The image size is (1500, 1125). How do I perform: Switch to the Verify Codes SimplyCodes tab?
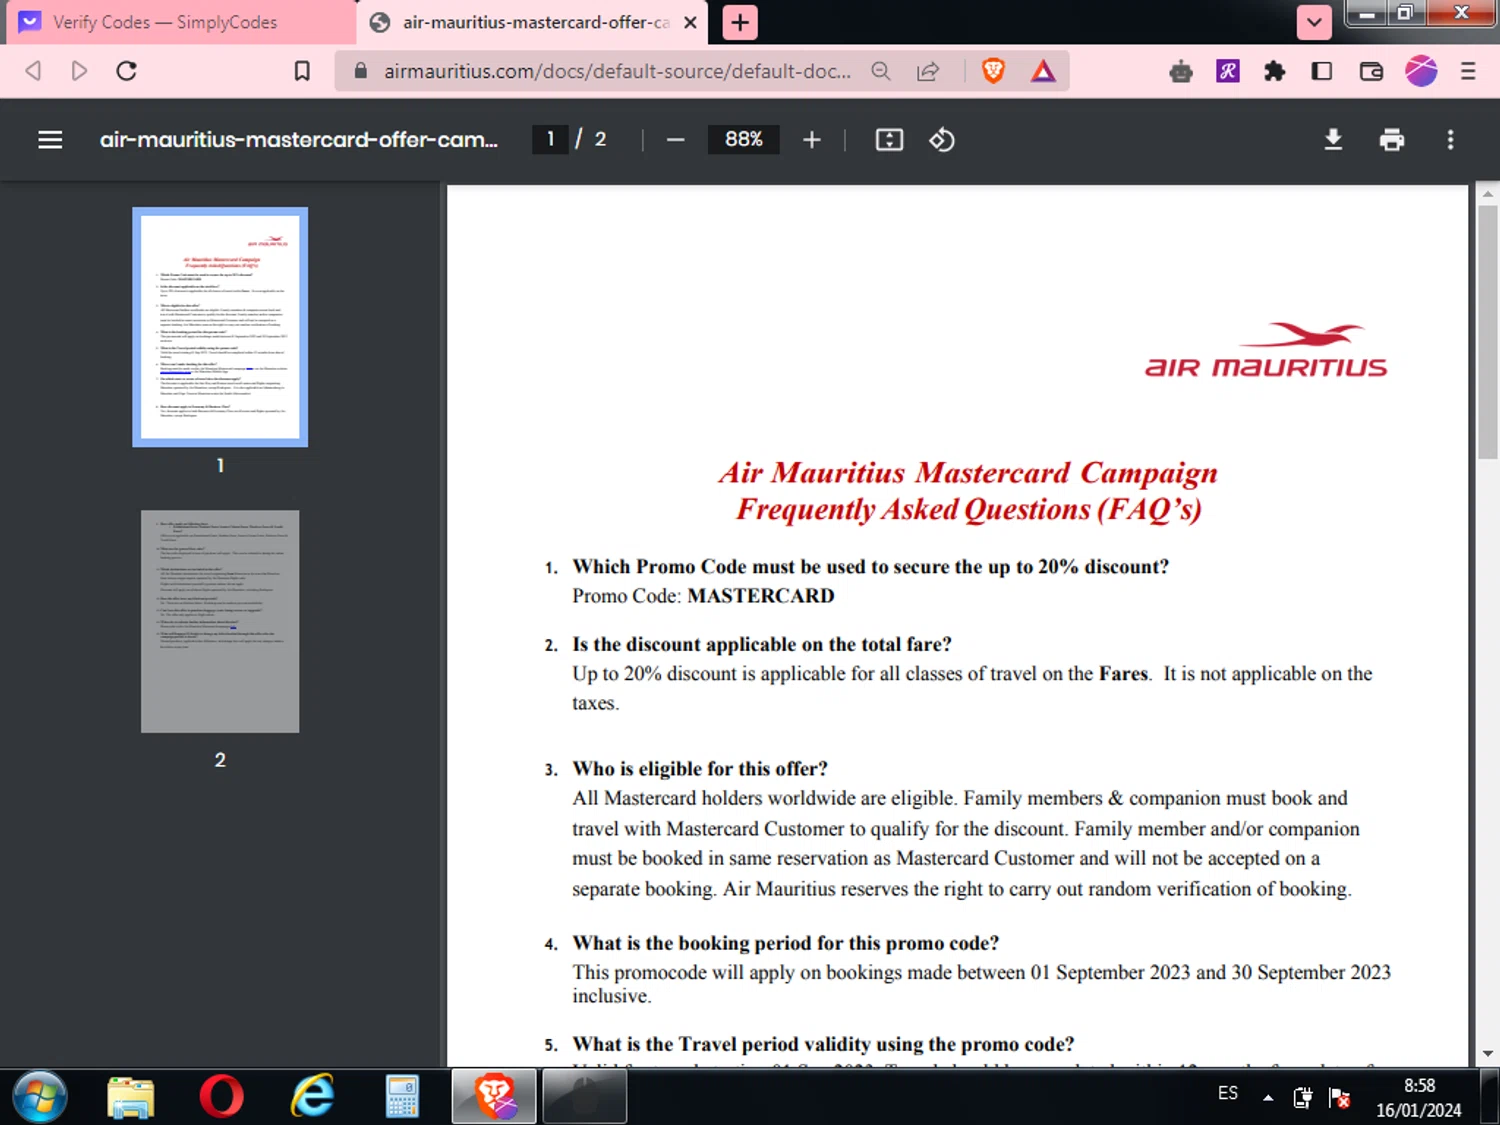180,22
